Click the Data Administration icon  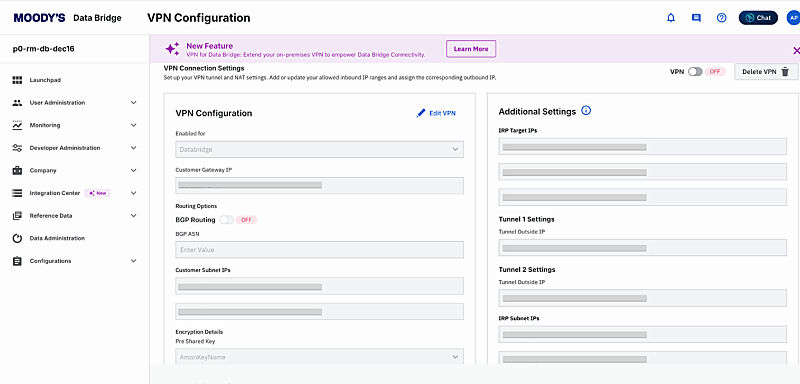point(17,238)
